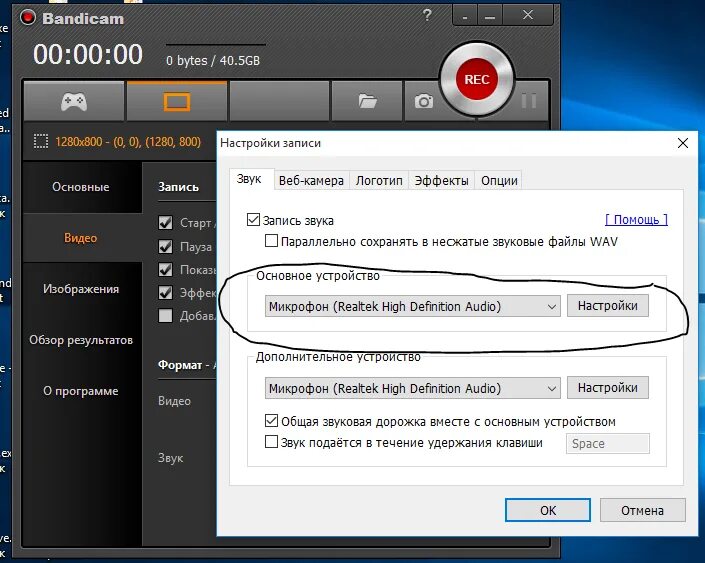Enable Звук подаётся в течение удержания клавиши
Image resolution: width=705 pixels, height=563 pixels.
tap(271, 442)
